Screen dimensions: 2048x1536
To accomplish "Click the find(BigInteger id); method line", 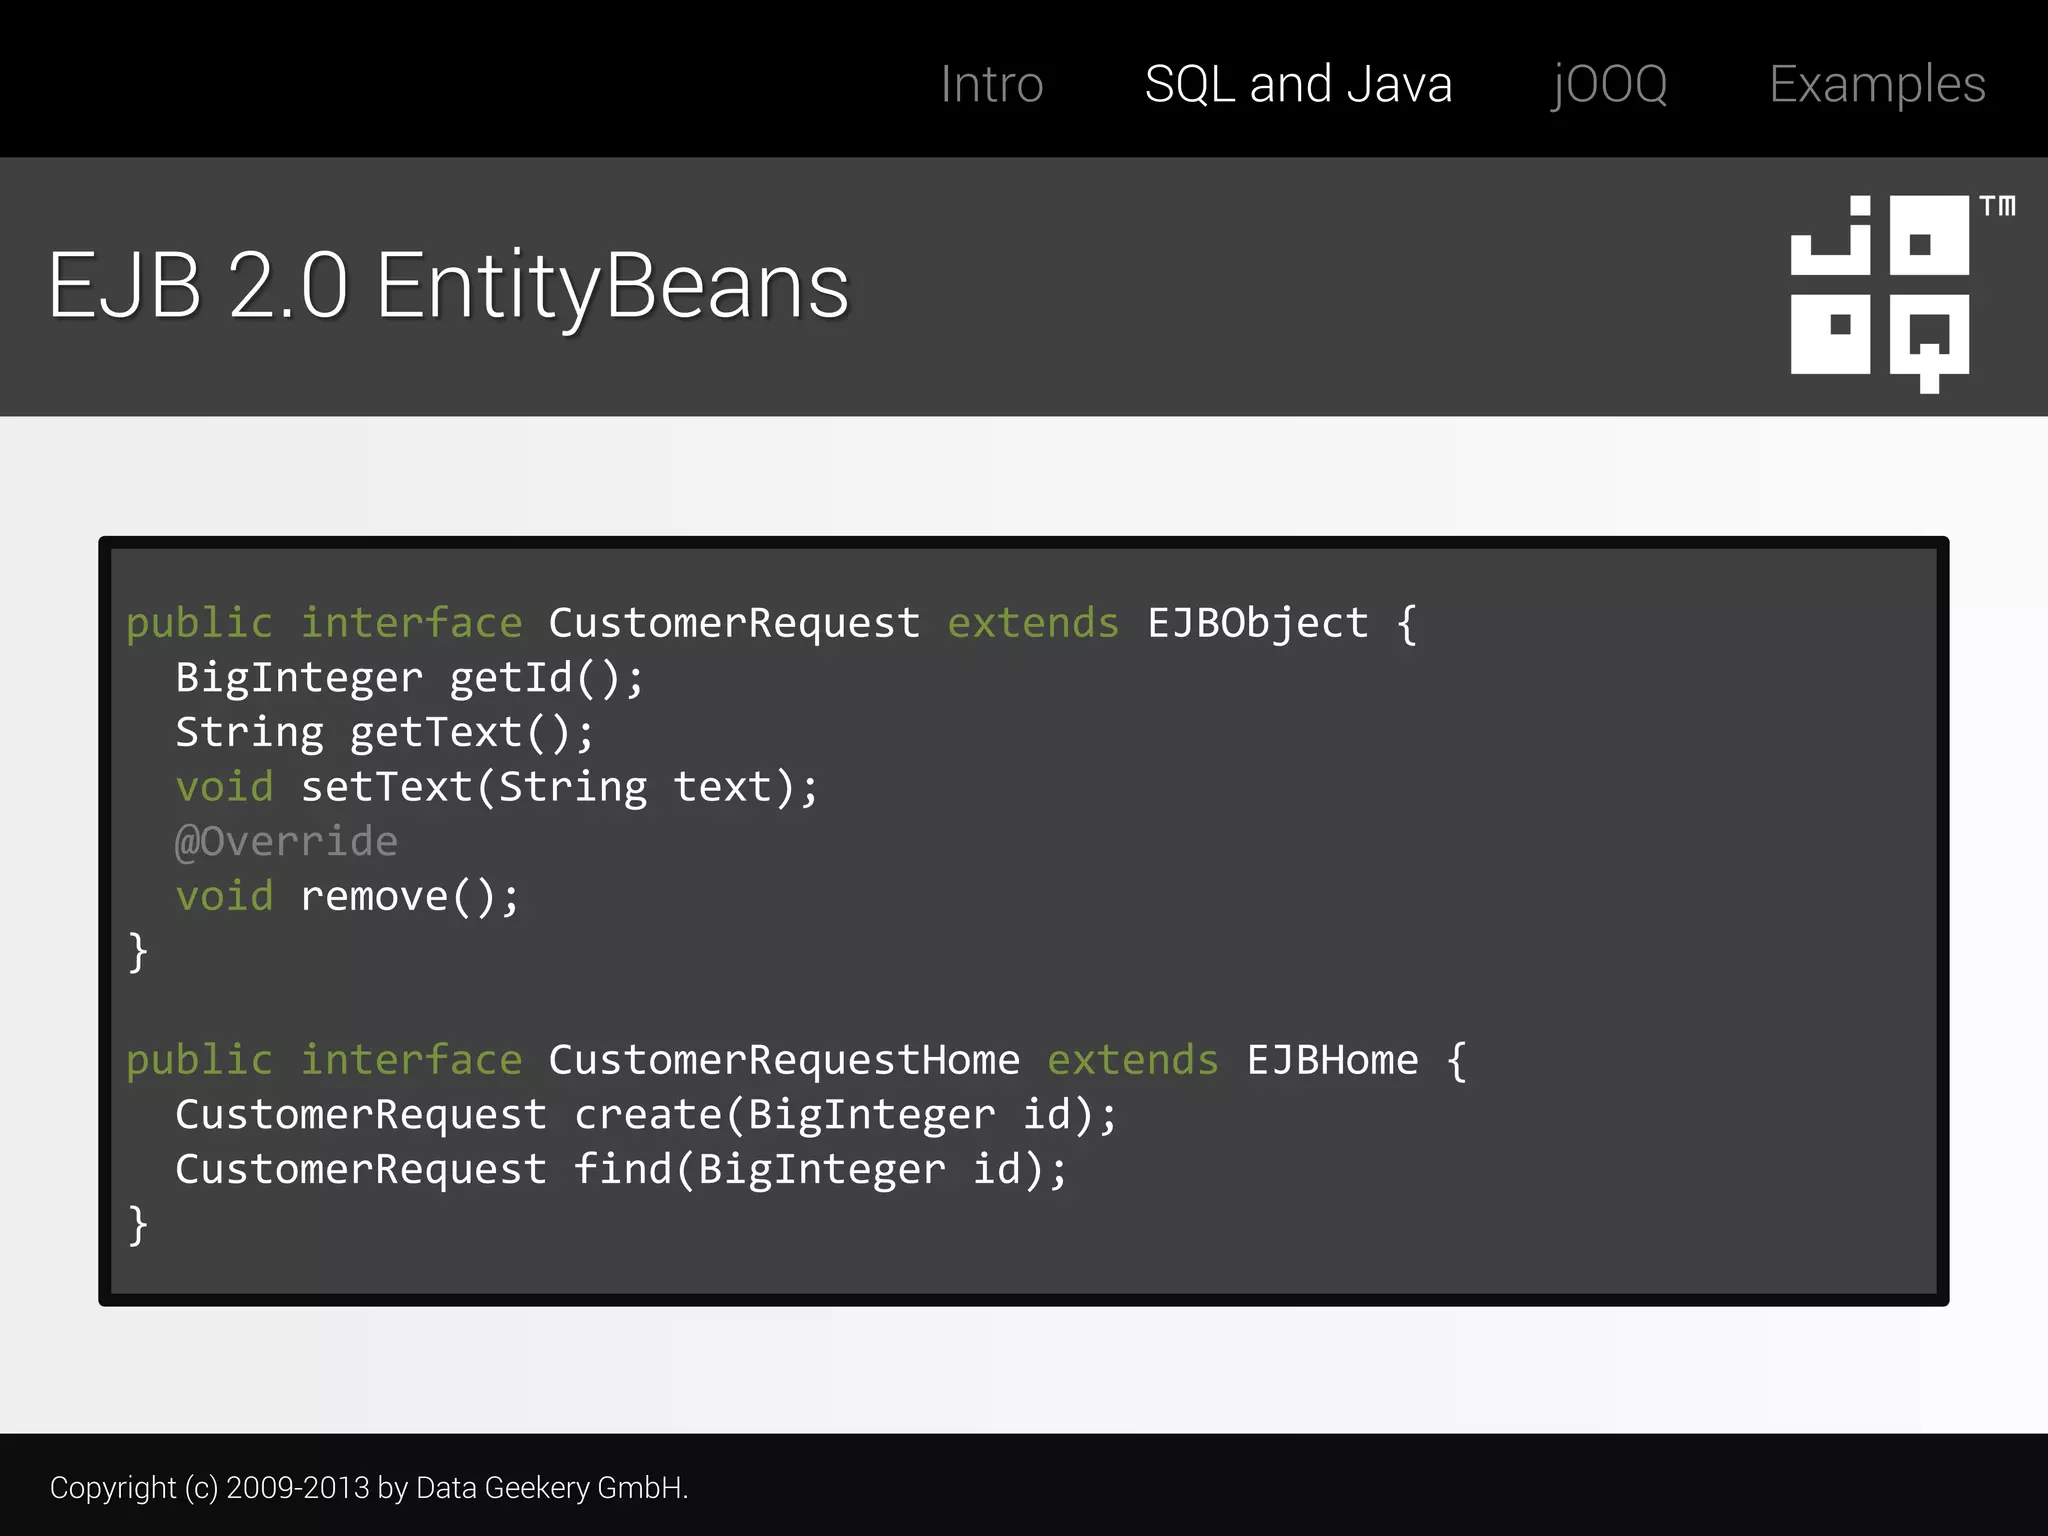I will pos(621,1170).
